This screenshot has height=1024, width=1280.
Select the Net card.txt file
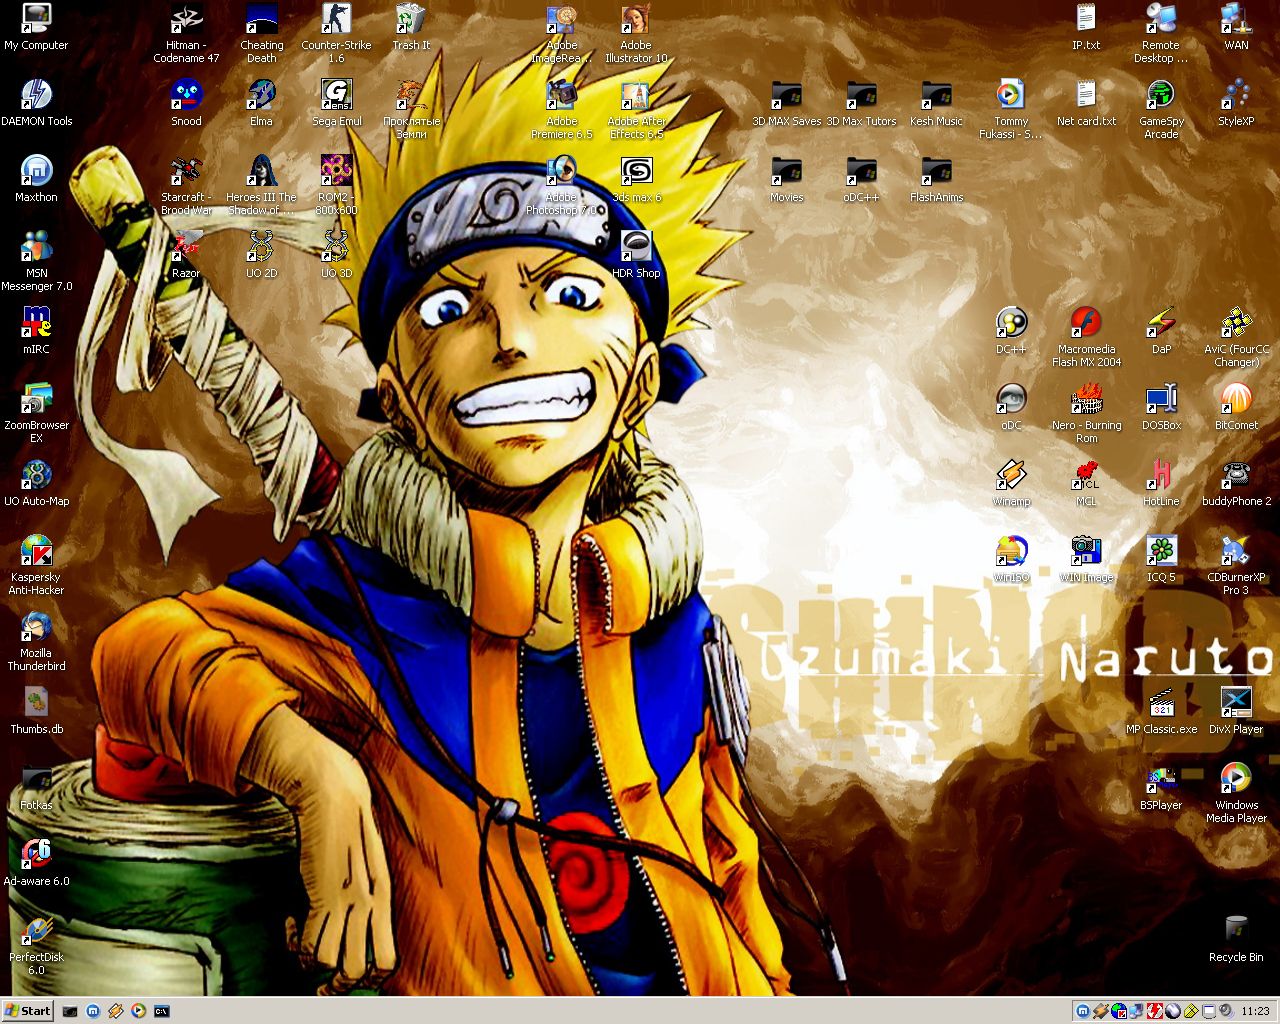point(1086,103)
